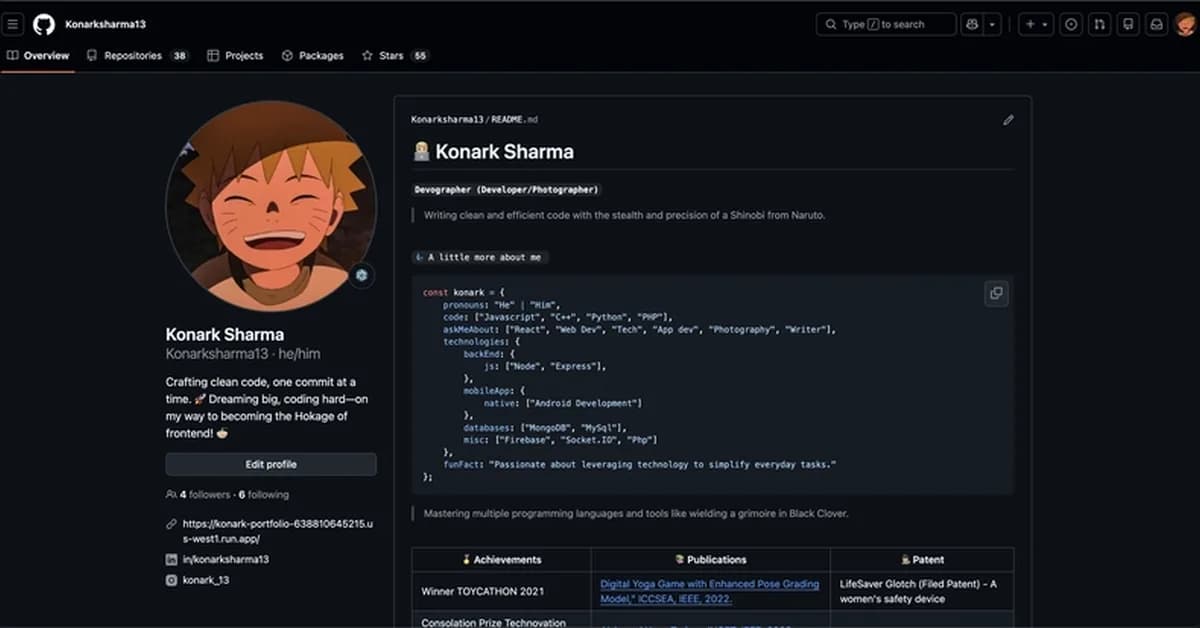
Task: Open the Issues icon in header
Action: tap(1071, 24)
